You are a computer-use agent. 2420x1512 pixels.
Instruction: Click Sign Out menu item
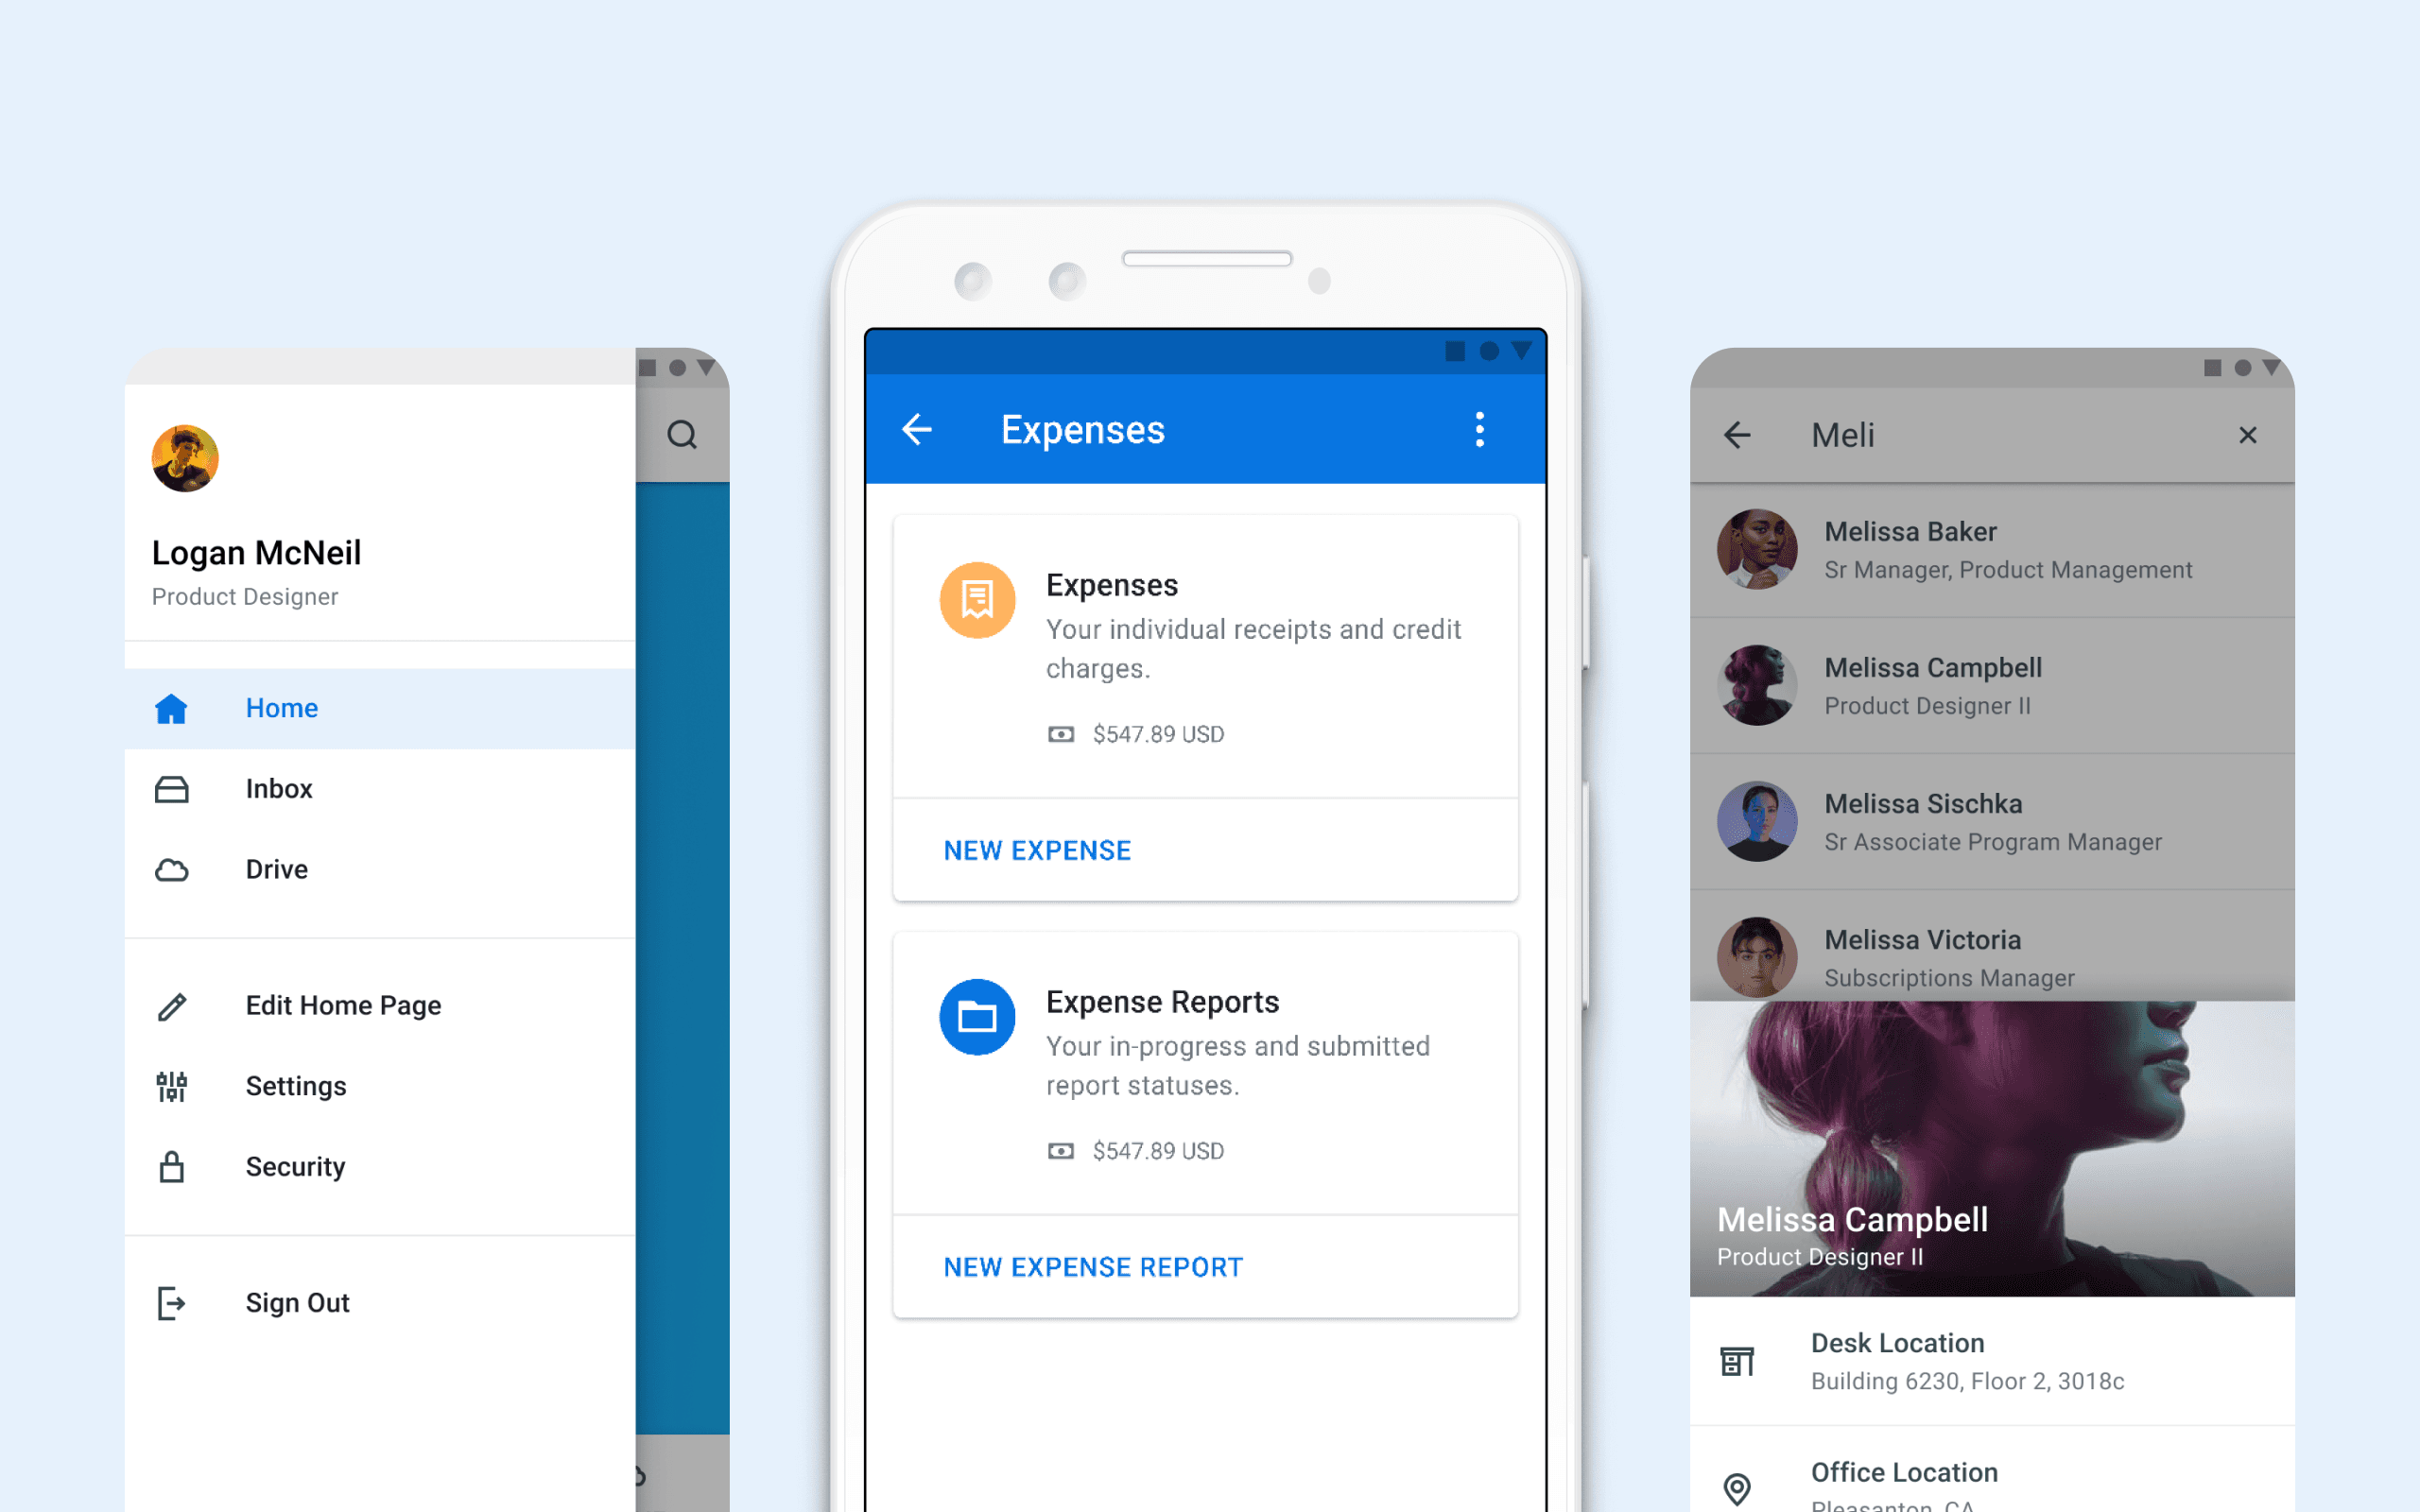296,1301
